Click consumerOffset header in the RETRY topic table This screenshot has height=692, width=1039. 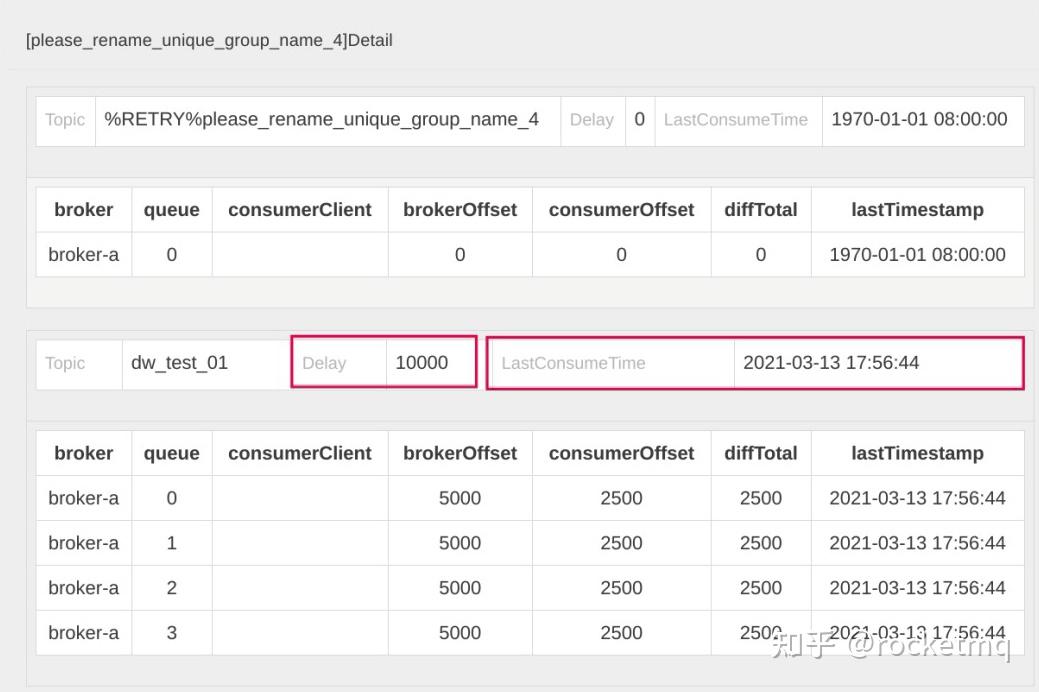[621, 210]
